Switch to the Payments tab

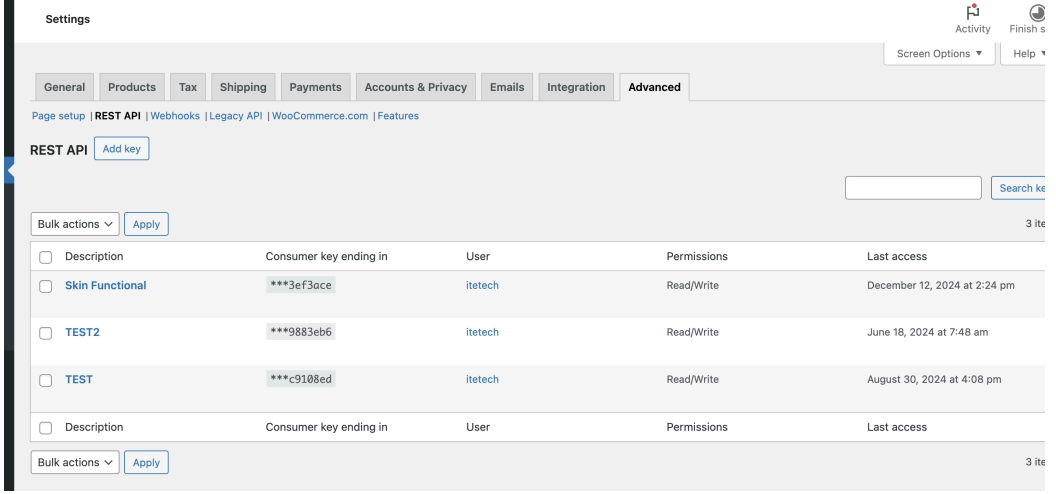(x=315, y=87)
